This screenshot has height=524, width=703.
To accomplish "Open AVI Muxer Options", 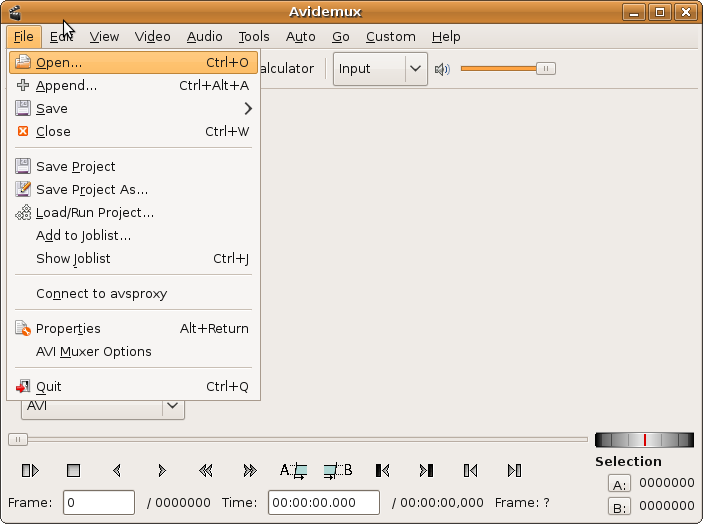I will 133,351.
